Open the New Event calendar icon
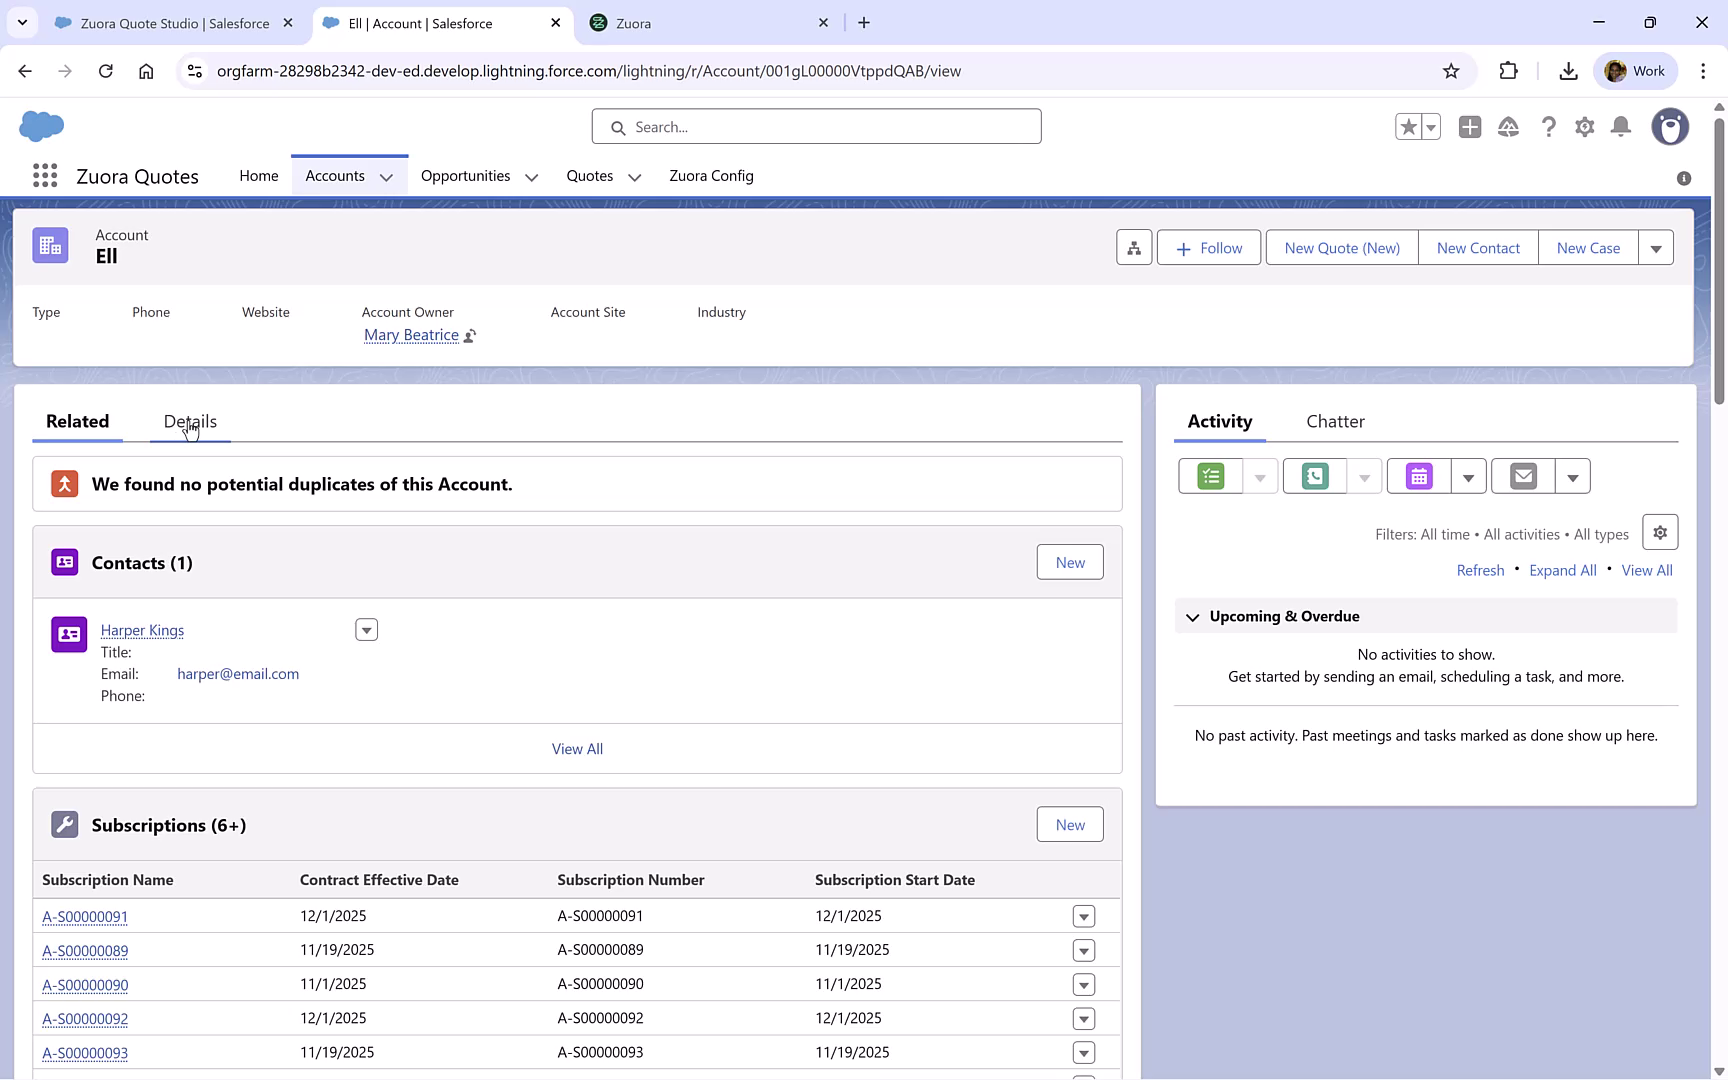This screenshot has height=1080, width=1728. (1417, 476)
